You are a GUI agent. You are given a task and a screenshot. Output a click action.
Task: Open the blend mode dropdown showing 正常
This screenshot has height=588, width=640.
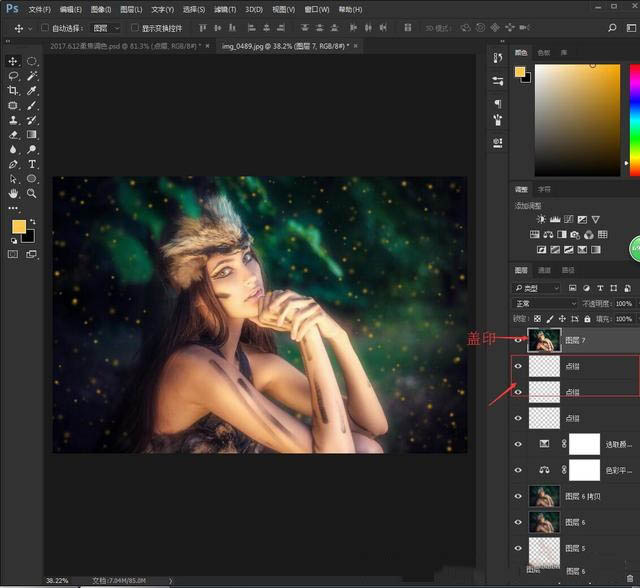545,303
